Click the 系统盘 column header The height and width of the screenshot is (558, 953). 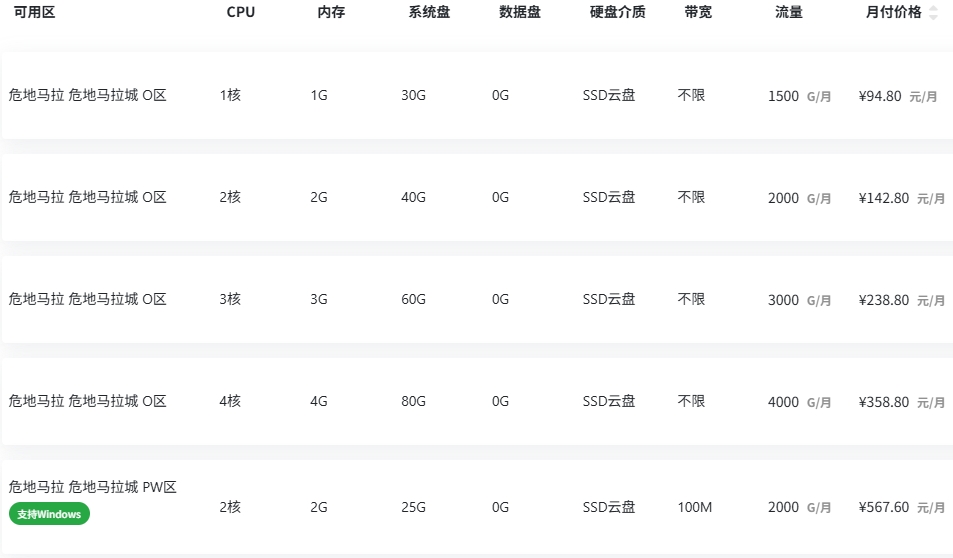click(x=429, y=12)
